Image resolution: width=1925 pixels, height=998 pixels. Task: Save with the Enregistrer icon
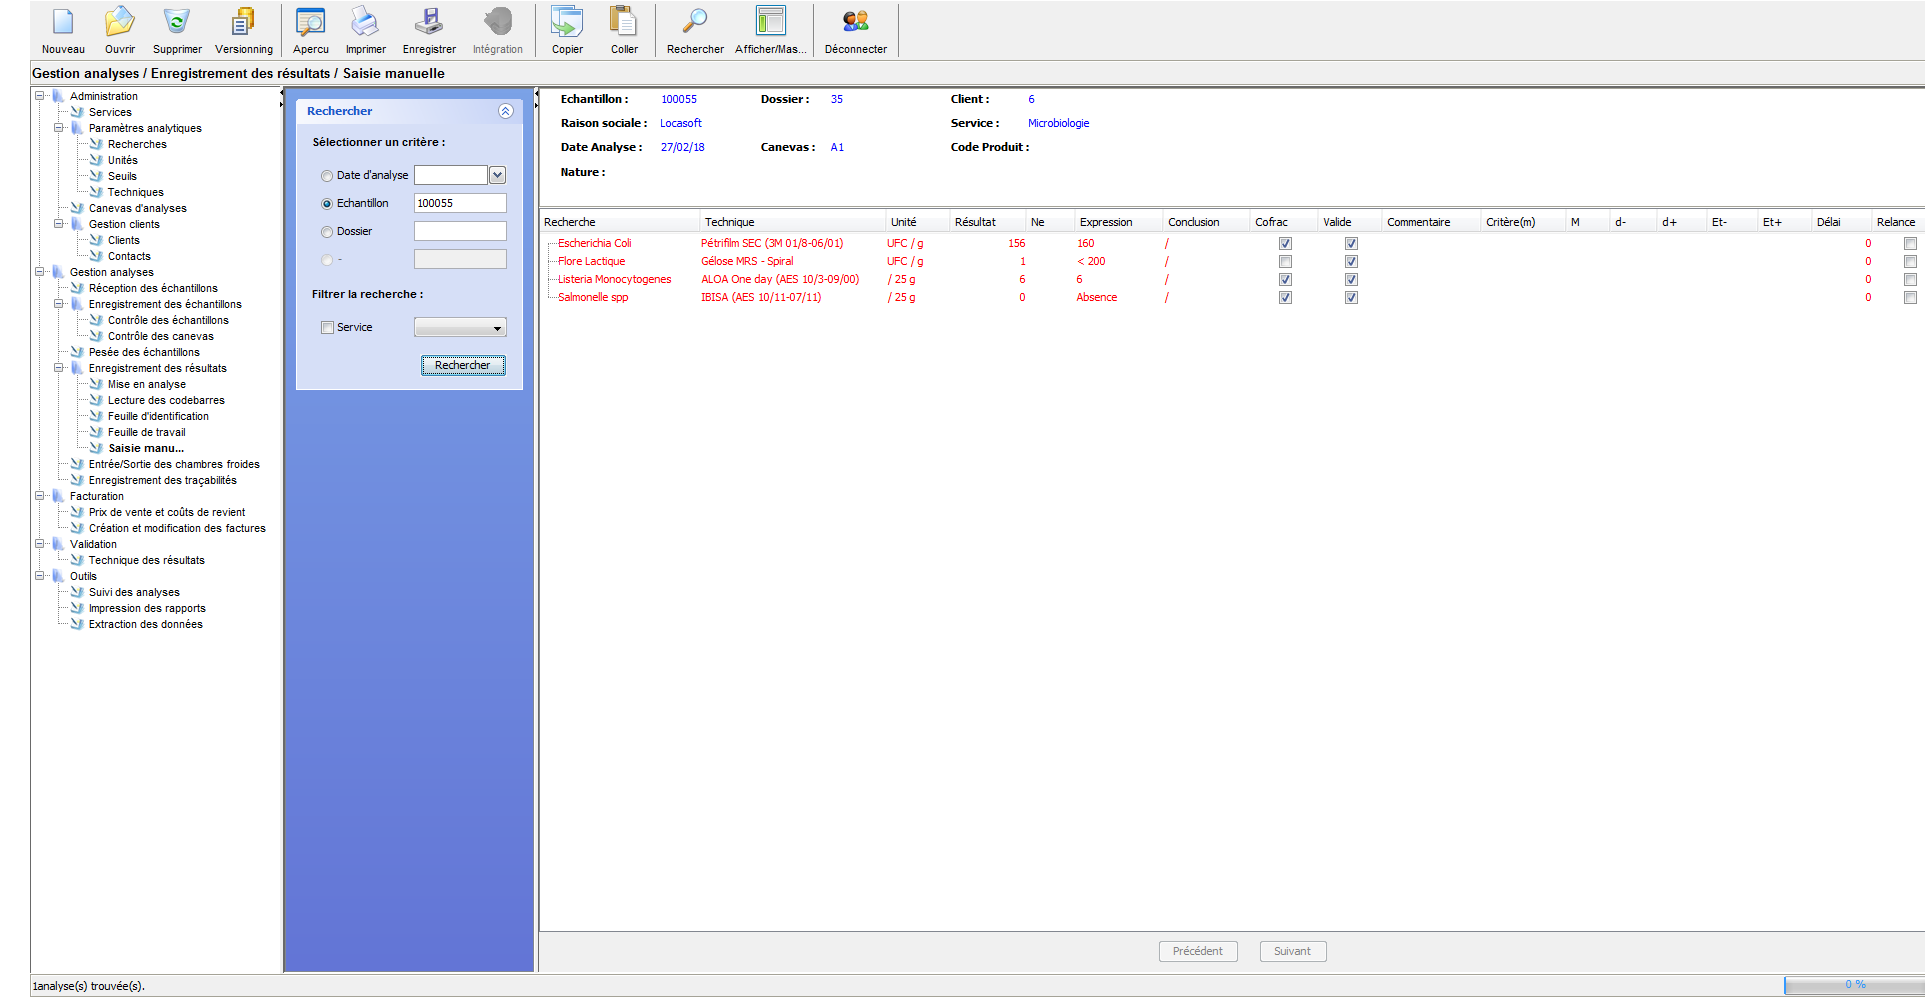click(429, 22)
